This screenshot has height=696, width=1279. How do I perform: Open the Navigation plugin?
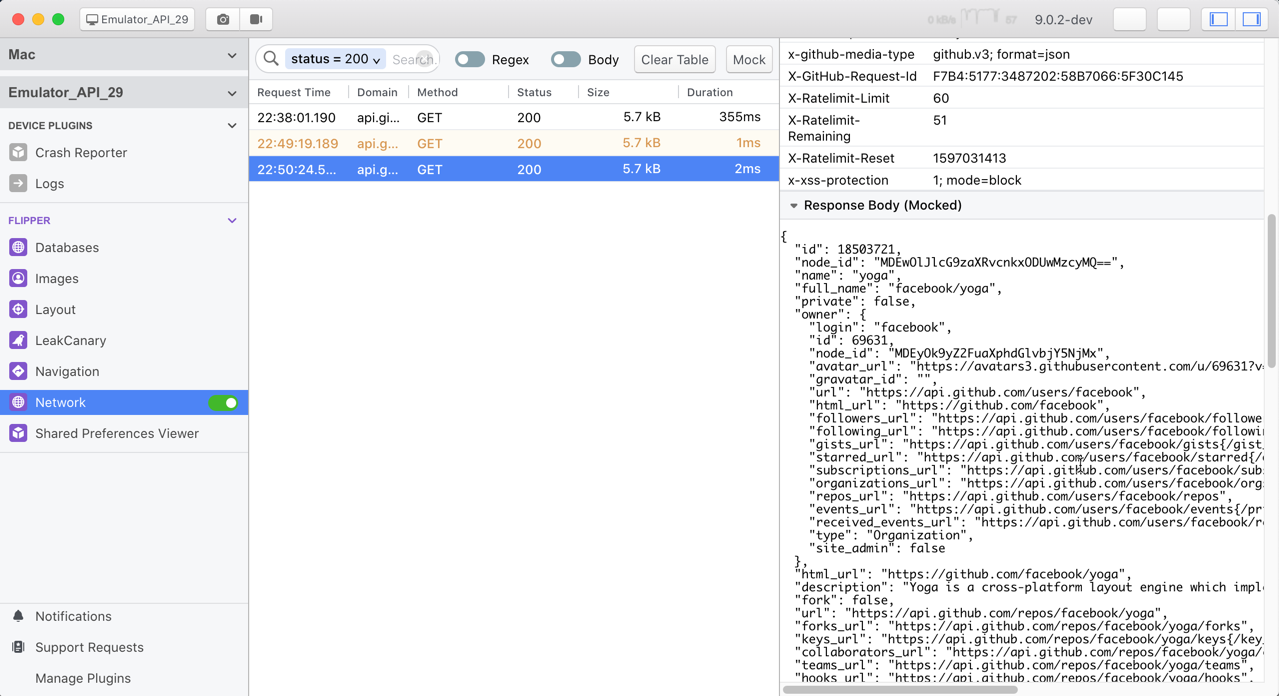pyautogui.click(x=67, y=372)
